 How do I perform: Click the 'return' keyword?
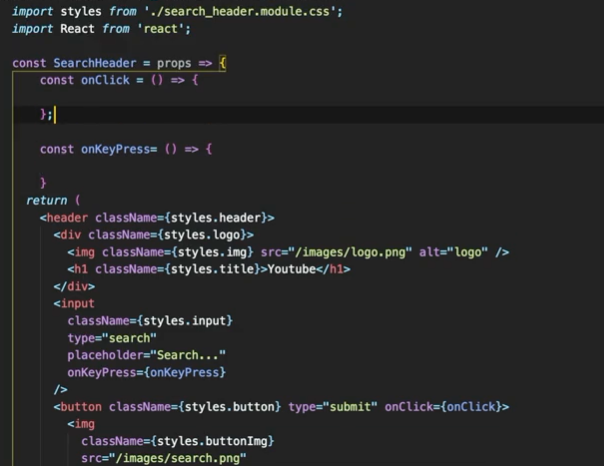[47, 200]
